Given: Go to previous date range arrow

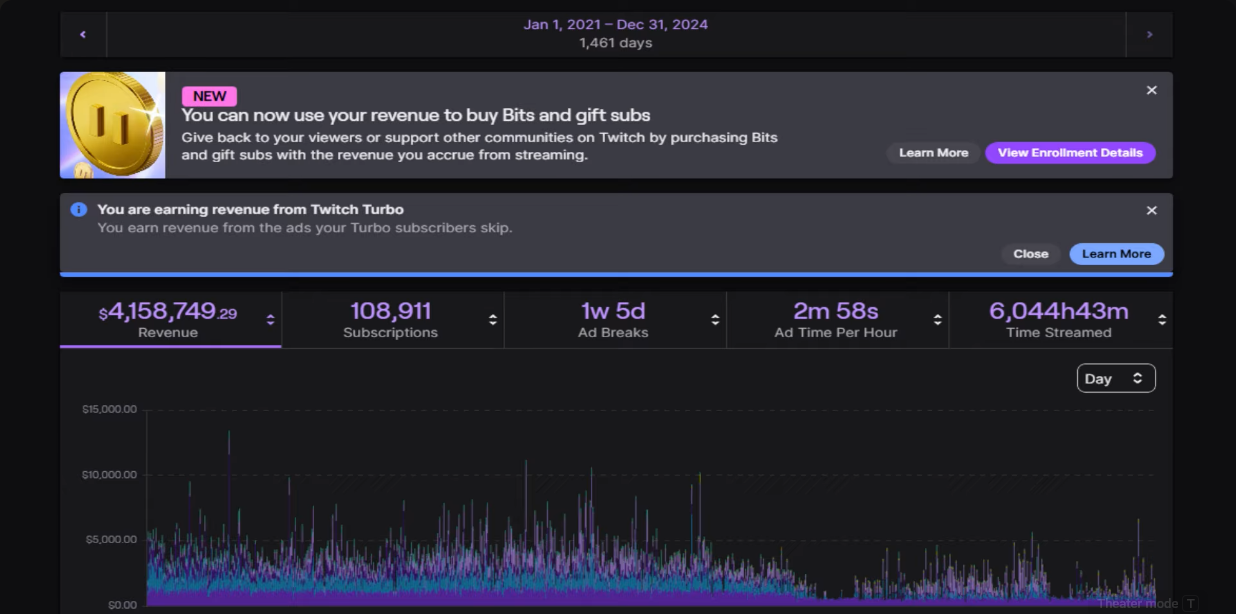Looking at the screenshot, I should [83, 35].
